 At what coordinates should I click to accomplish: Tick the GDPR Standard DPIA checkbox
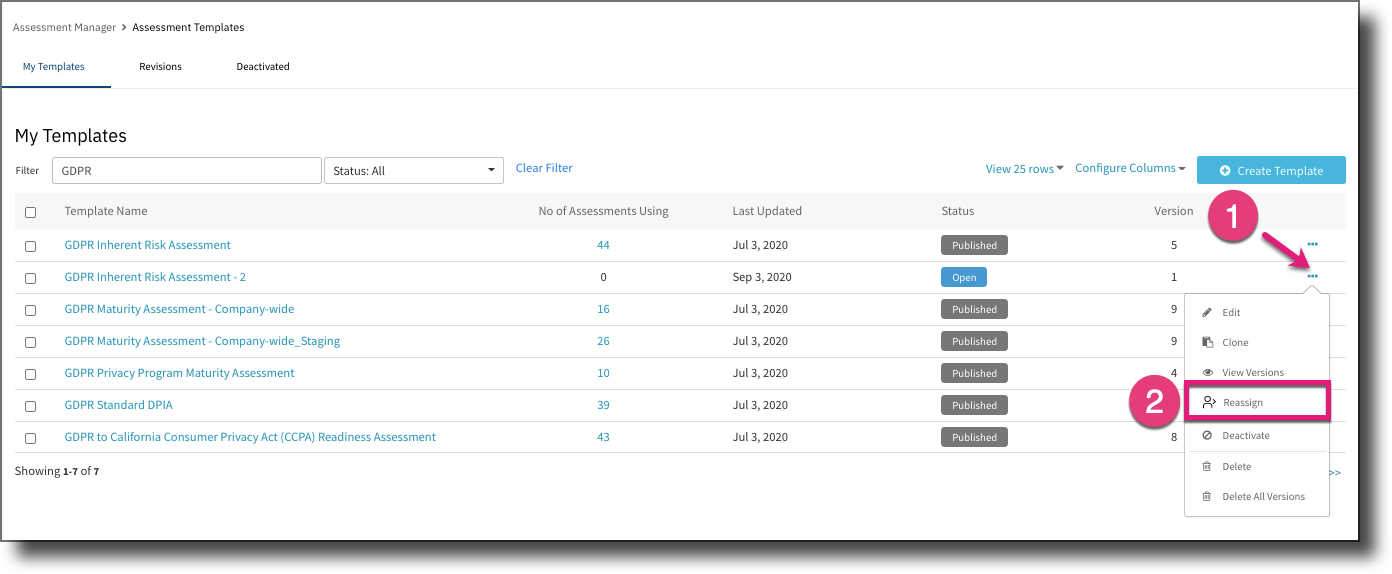[30, 406]
